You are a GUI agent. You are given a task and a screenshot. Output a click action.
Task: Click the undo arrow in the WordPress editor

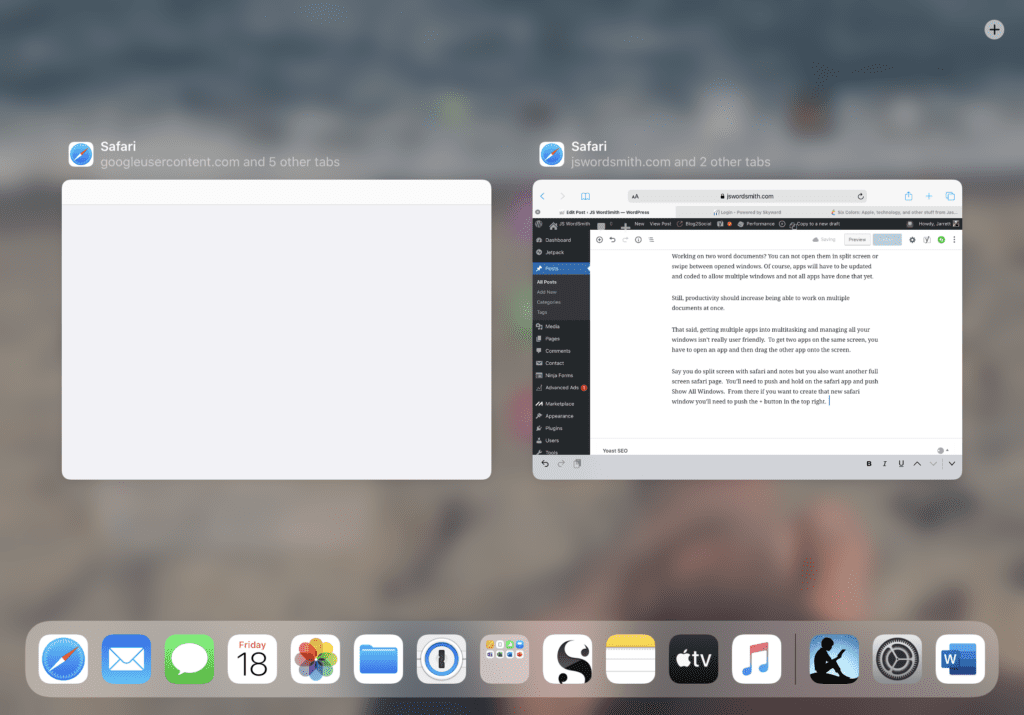pyautogui.click(x=612, y=240)
